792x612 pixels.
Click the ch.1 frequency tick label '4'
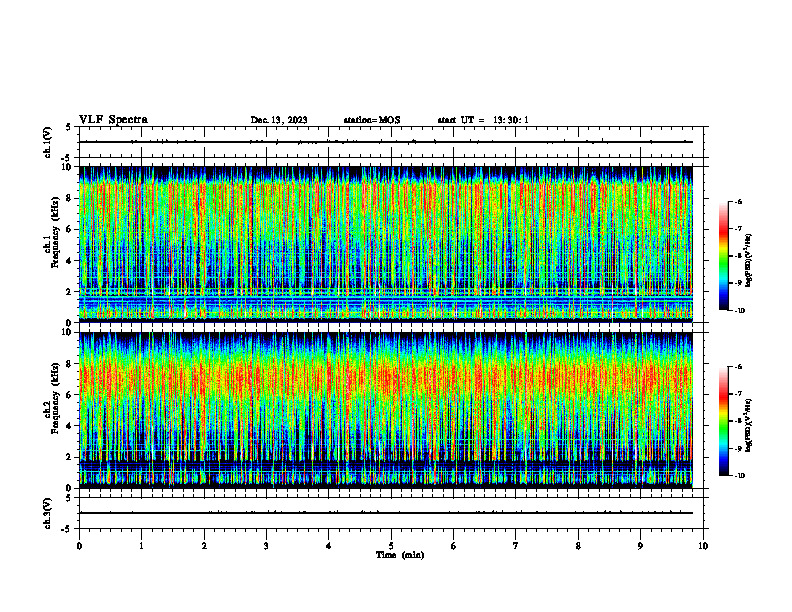click(x=70, y=261)
